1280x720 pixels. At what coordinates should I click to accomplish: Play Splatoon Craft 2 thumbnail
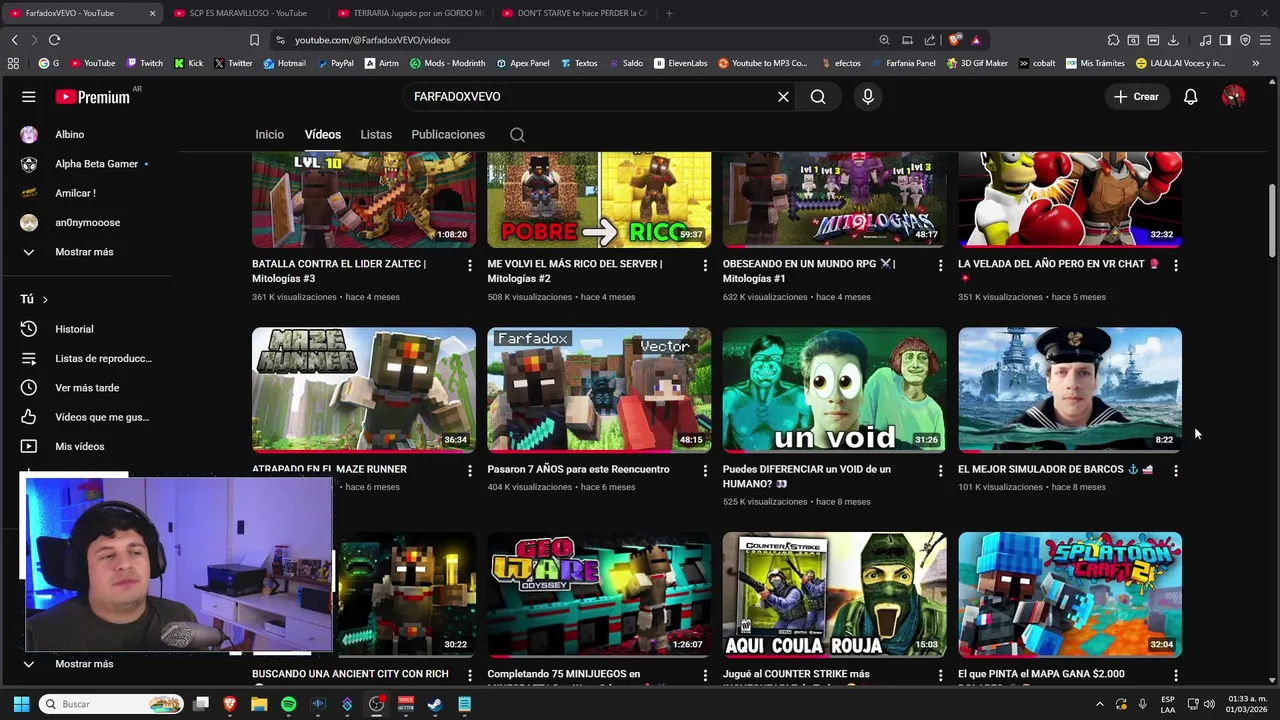tap(1070, 595)
